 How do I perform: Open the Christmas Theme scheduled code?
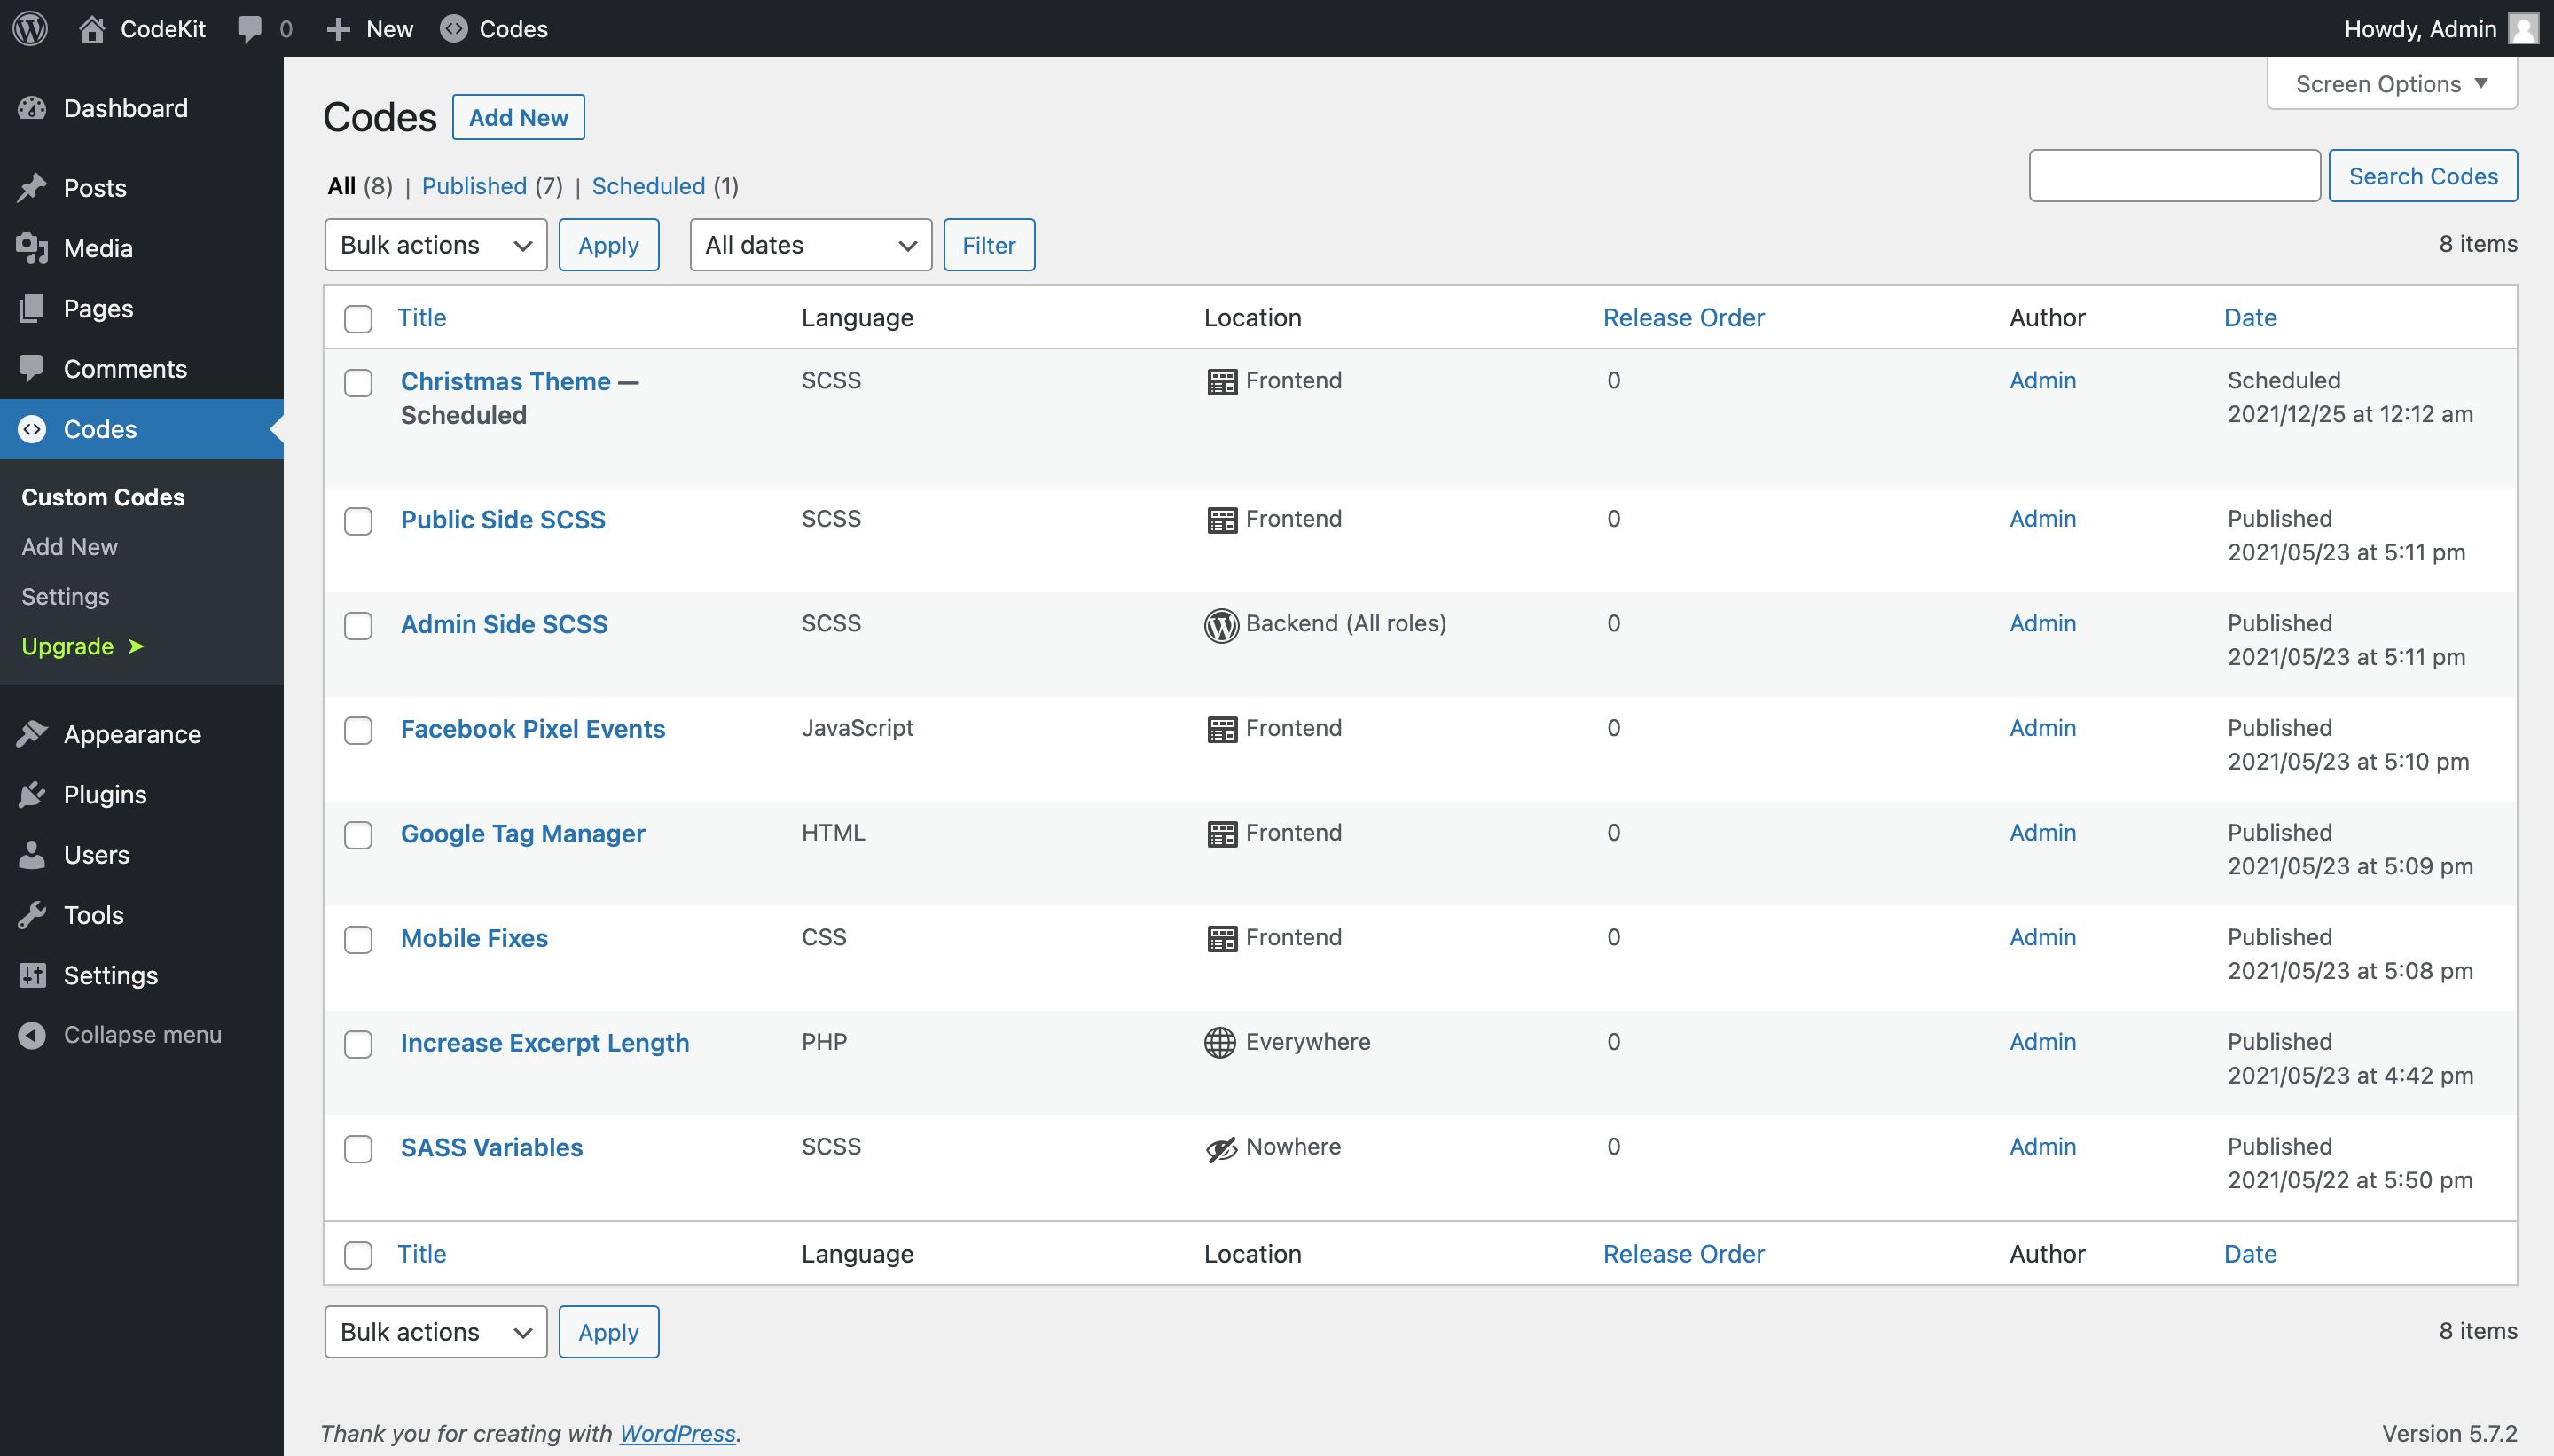[x=505, y=379]
